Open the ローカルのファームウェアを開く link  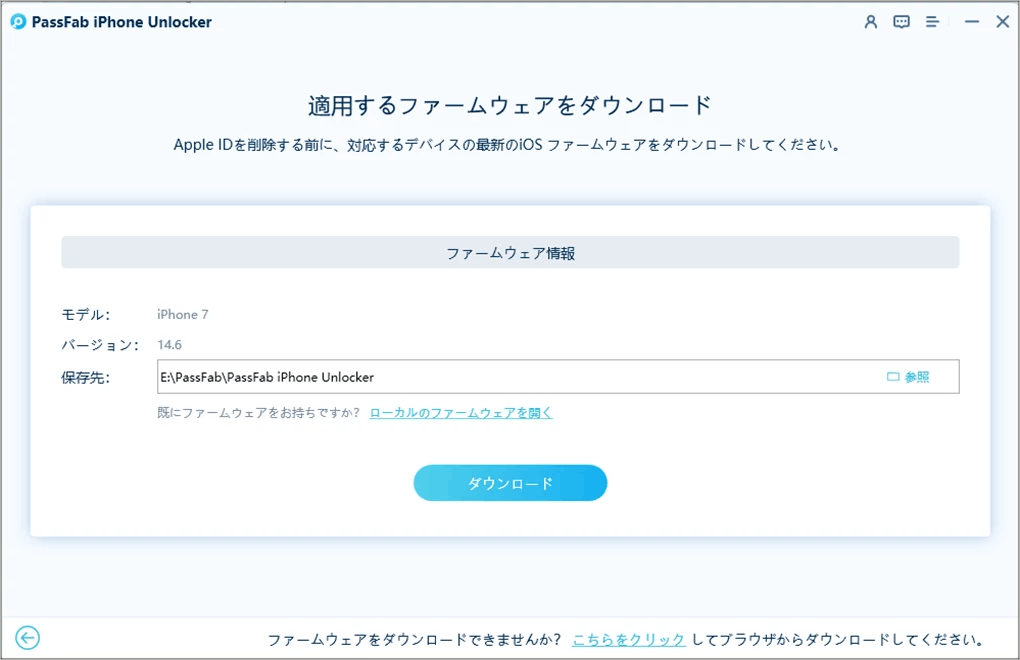[461, 413]
